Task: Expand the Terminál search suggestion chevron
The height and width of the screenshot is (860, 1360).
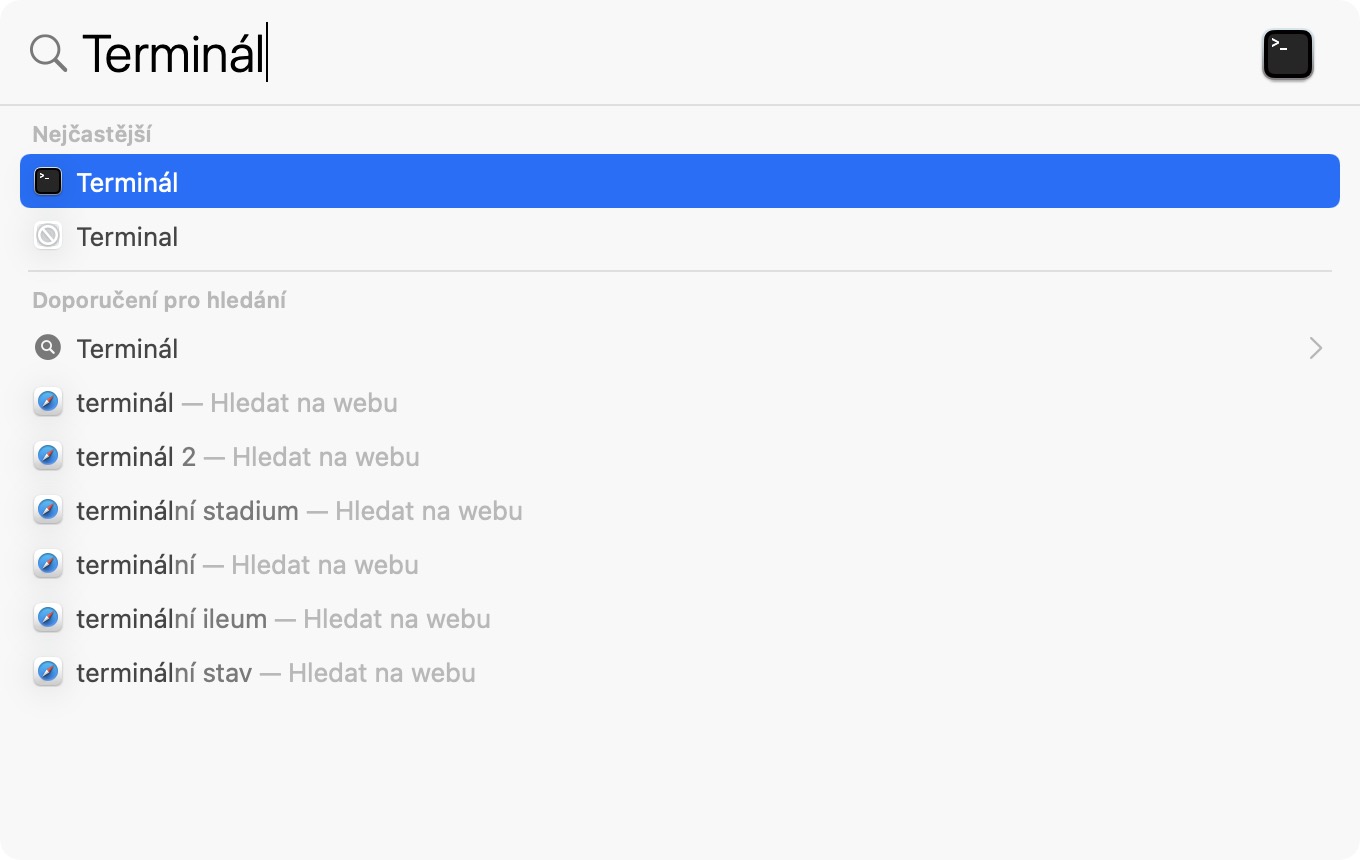Action: click(x=1315, y=348)
